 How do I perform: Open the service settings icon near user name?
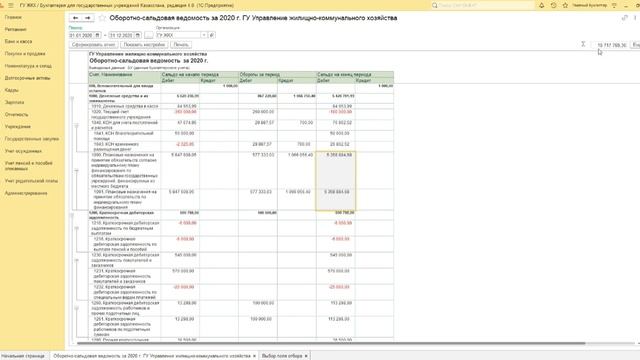point(614,5)
